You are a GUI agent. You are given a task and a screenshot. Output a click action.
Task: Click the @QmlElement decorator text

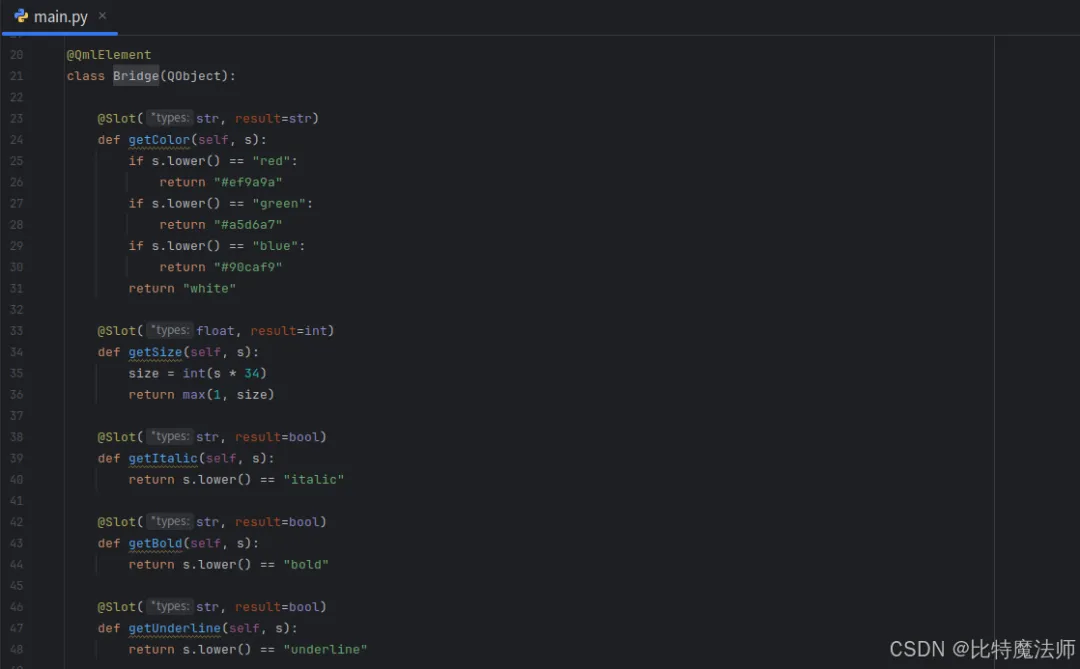point(109,54)
